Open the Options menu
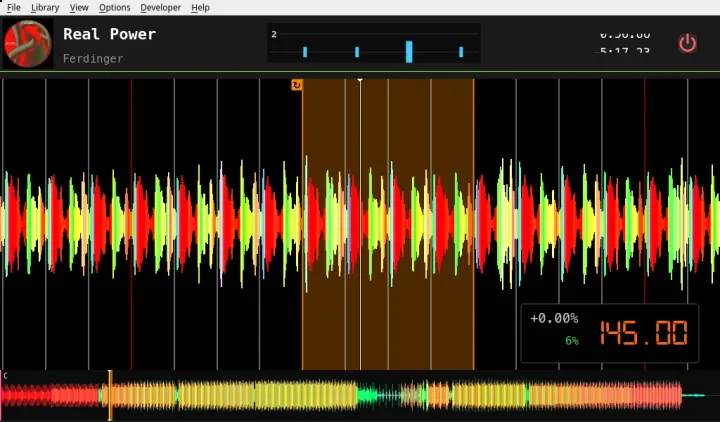Screen dimensions: 720x422 pos(114,7)
